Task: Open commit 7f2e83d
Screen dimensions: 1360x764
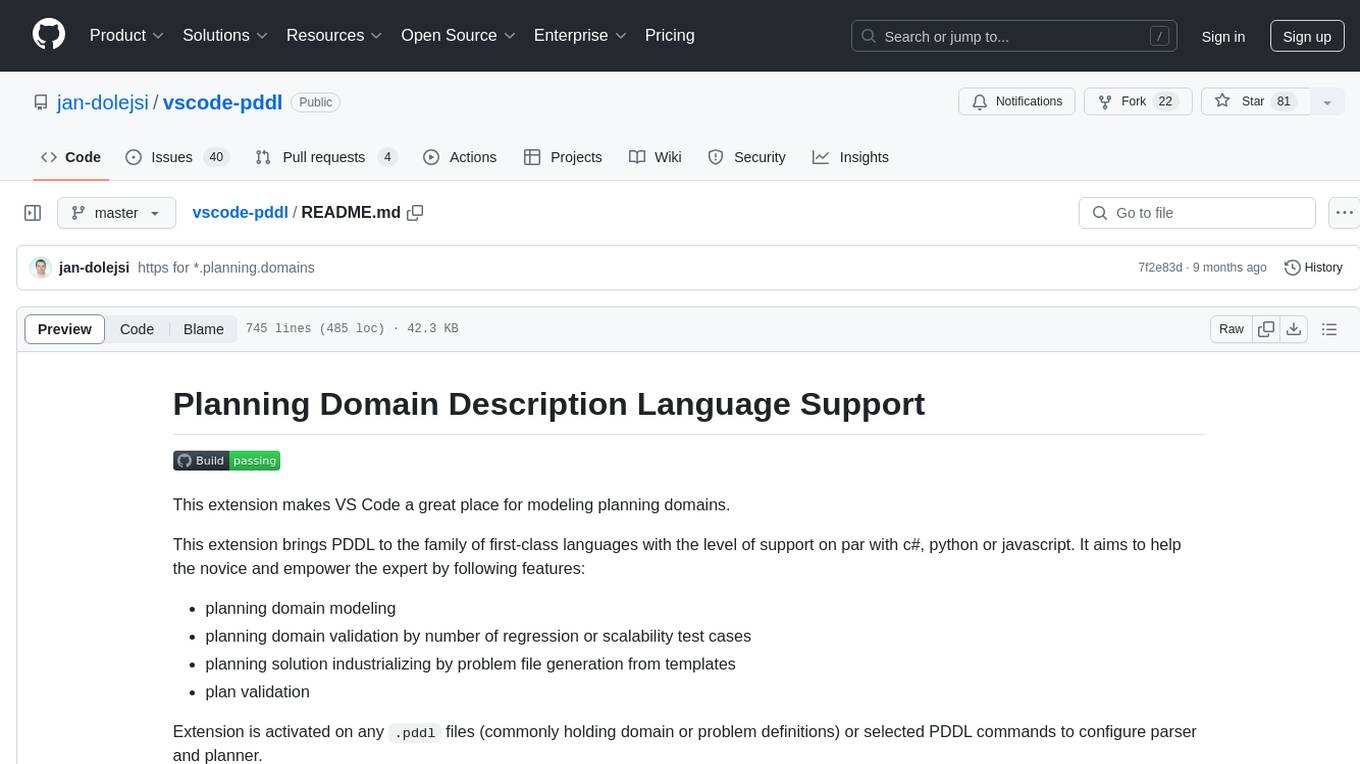Action: coord(1160,267)
